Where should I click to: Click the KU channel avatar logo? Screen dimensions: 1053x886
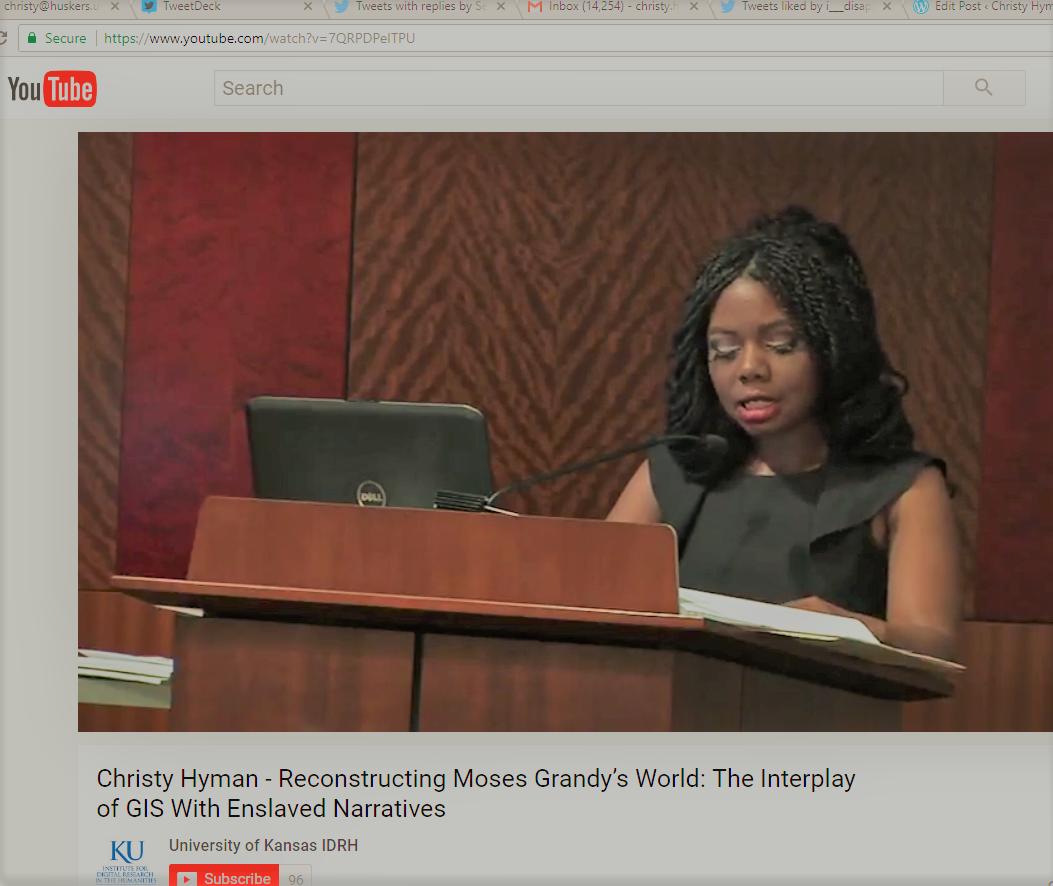coord(126,860)
